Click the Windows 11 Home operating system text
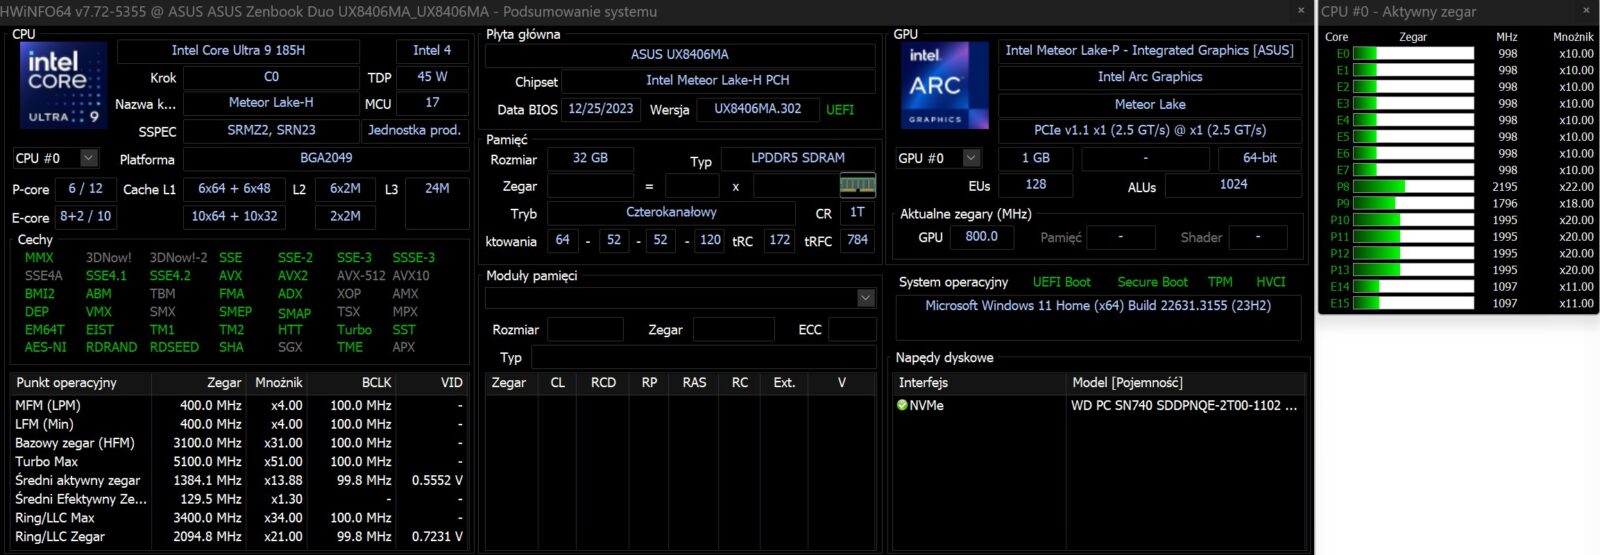1600x555 pixels. (x=1097, y=305)
